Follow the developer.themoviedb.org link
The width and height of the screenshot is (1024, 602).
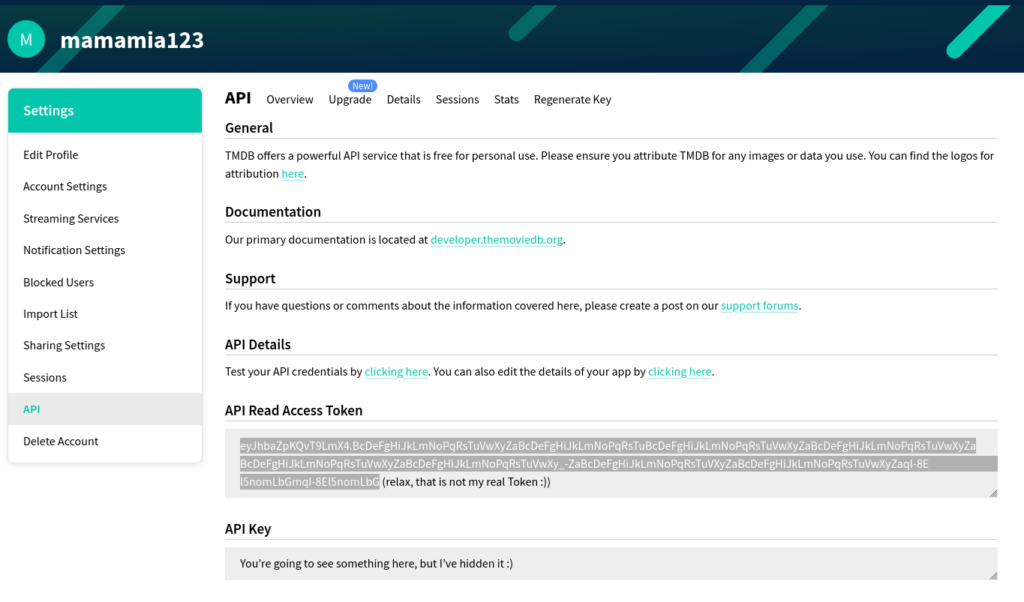(x=496, y=240)
